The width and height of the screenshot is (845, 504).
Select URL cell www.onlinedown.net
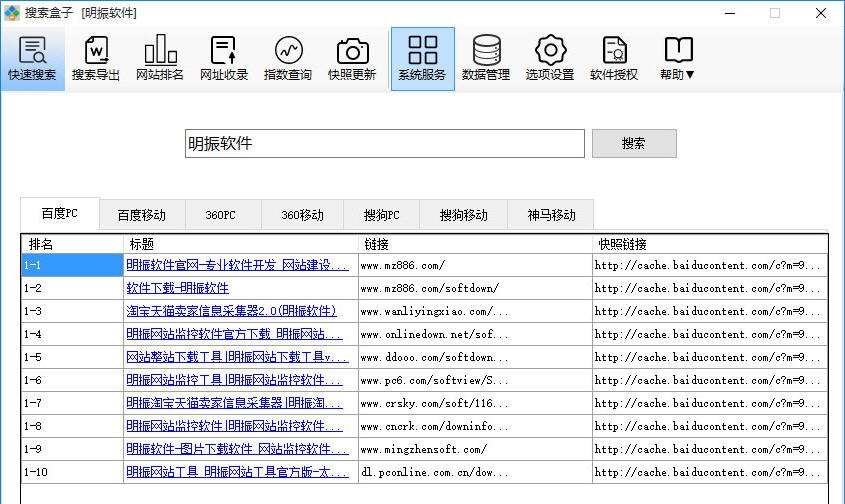coord(475,334)
